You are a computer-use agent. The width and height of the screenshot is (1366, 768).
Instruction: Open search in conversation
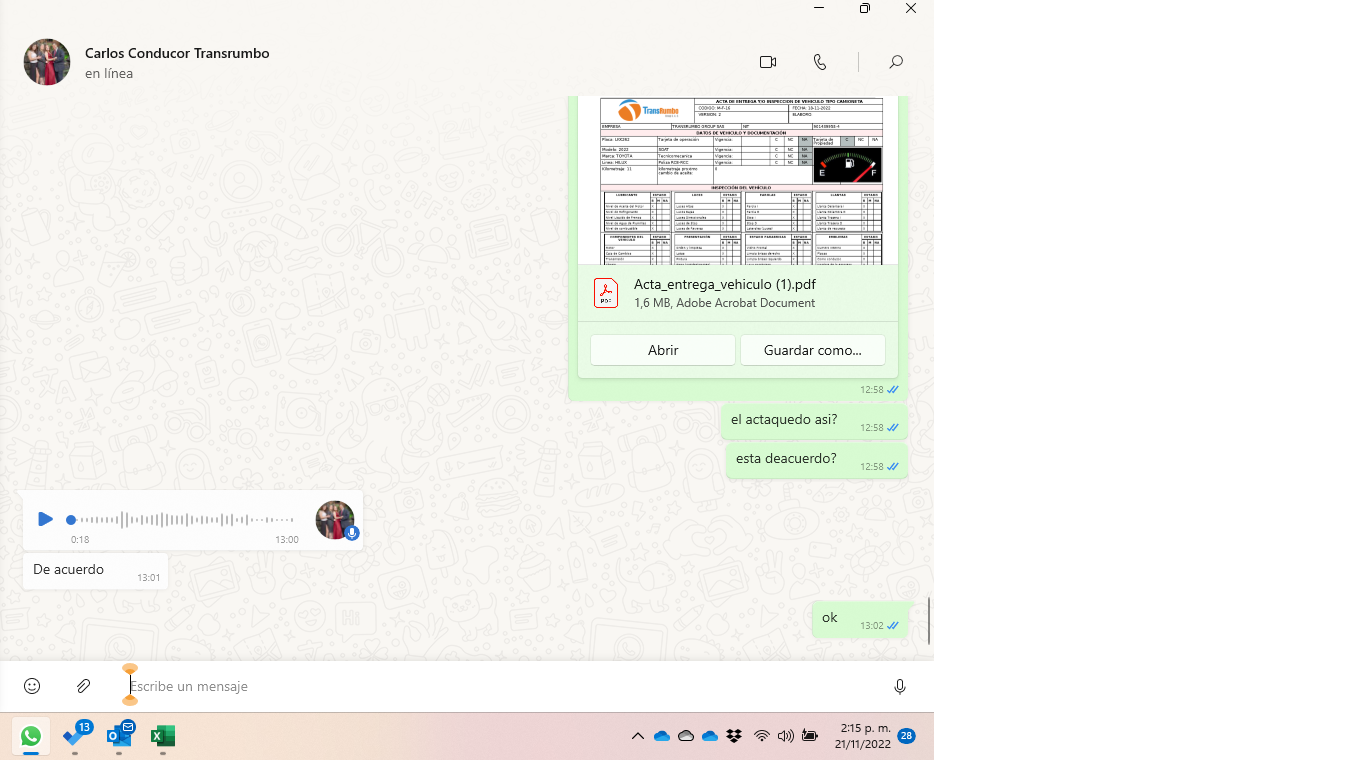(x=896, y=62)
